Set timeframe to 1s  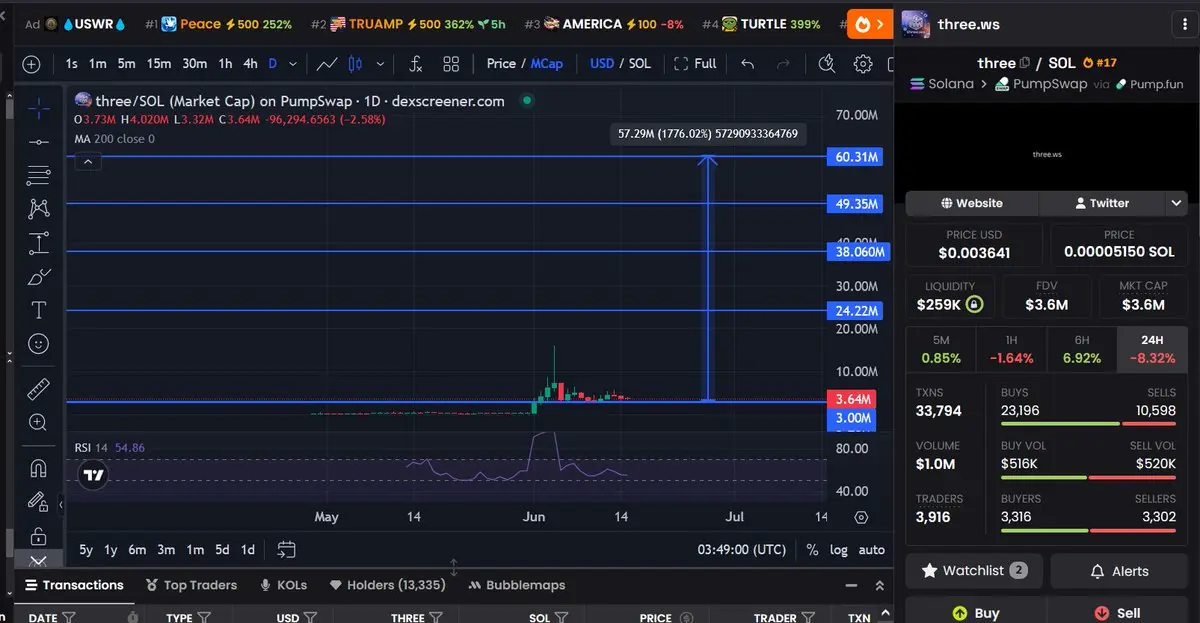(72, 63)
